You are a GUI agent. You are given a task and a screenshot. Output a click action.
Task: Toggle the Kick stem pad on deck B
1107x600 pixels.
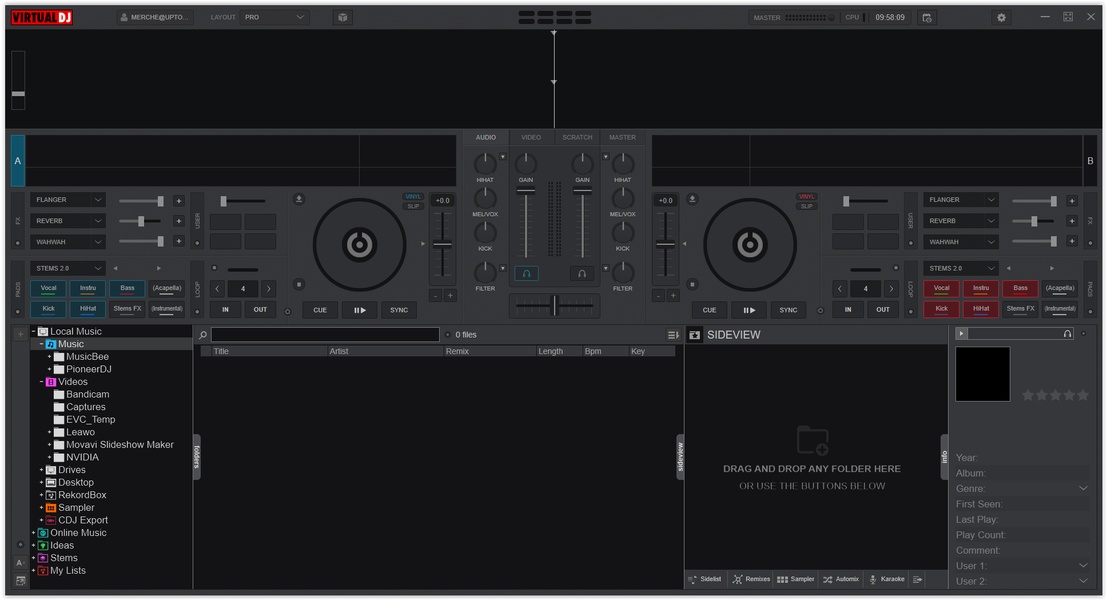(x=941, y=309)
